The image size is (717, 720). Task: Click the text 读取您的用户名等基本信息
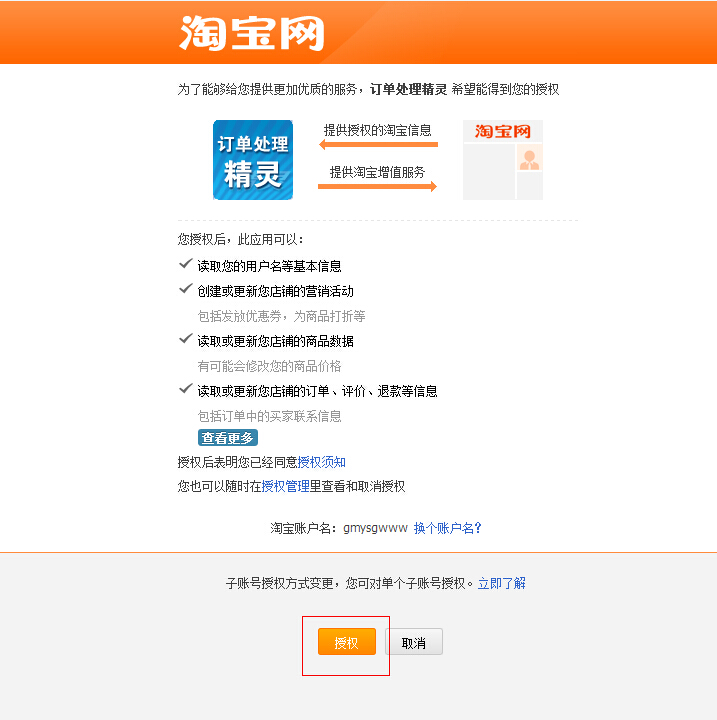tap(270, 266)
